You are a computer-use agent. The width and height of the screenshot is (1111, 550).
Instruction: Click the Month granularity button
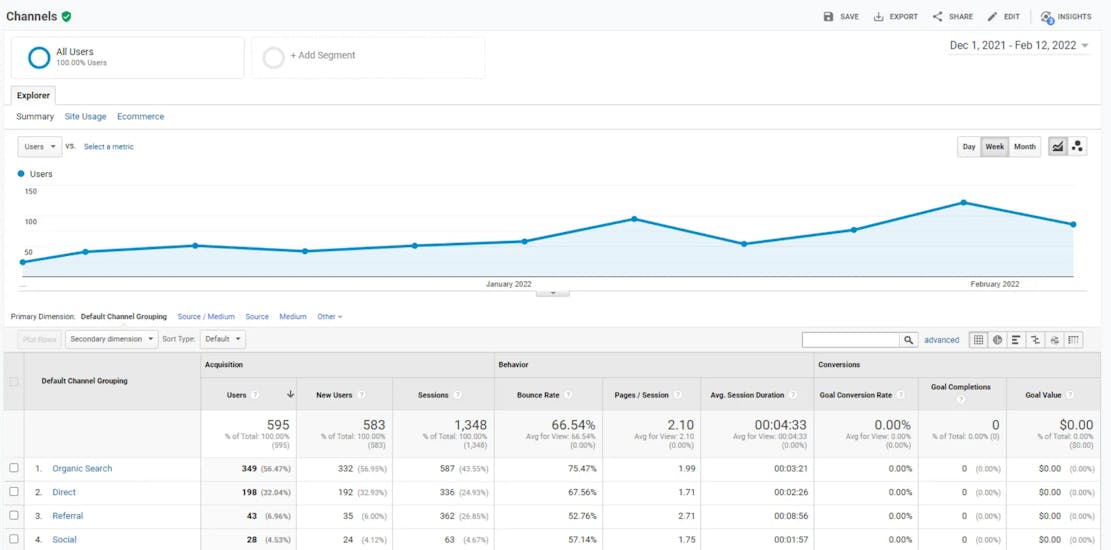click(1024, 147)
